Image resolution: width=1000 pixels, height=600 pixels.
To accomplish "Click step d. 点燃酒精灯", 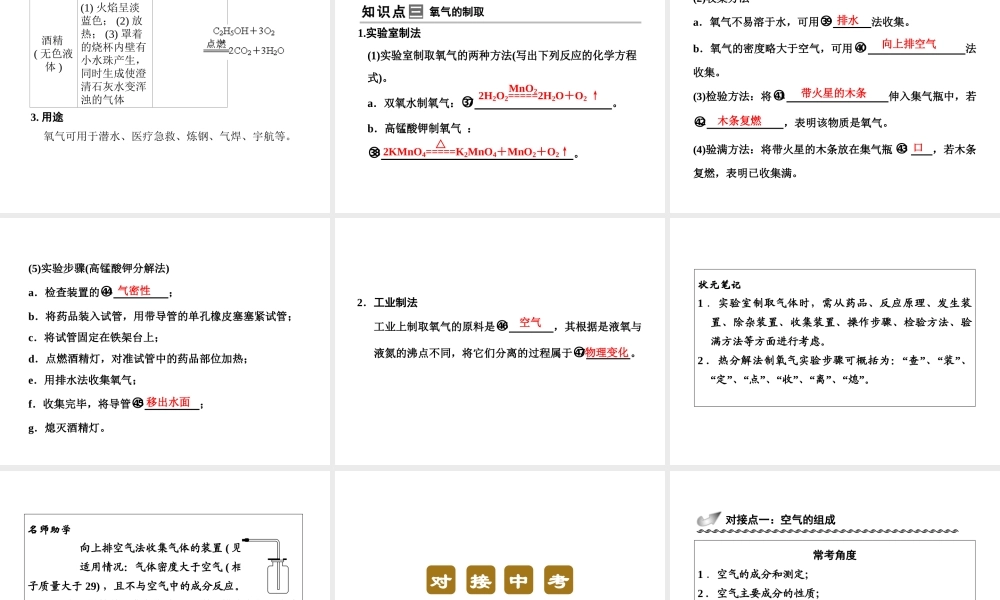I will click(x=138, y=359).
